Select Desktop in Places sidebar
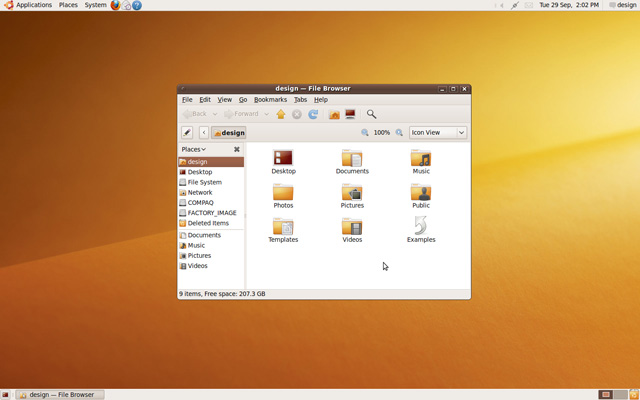This screenshot has width=640, height=400. coord(211,172)
